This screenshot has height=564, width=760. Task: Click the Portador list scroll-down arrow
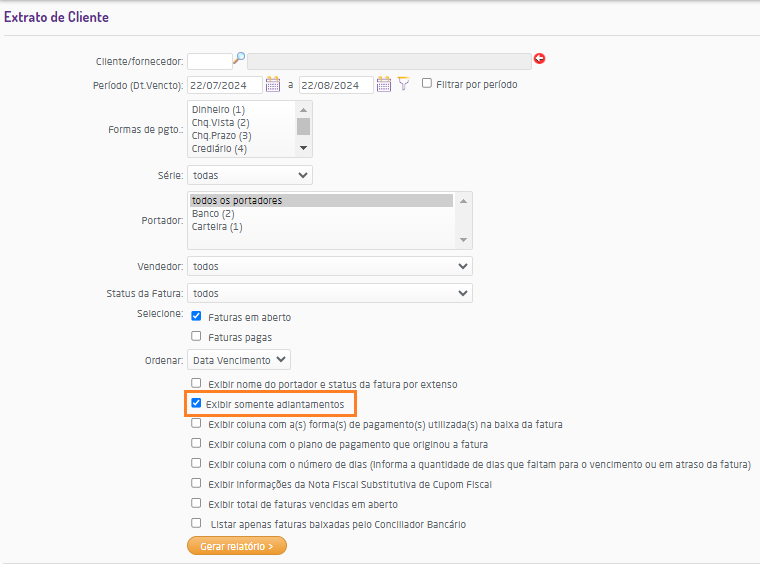point(463,240)
